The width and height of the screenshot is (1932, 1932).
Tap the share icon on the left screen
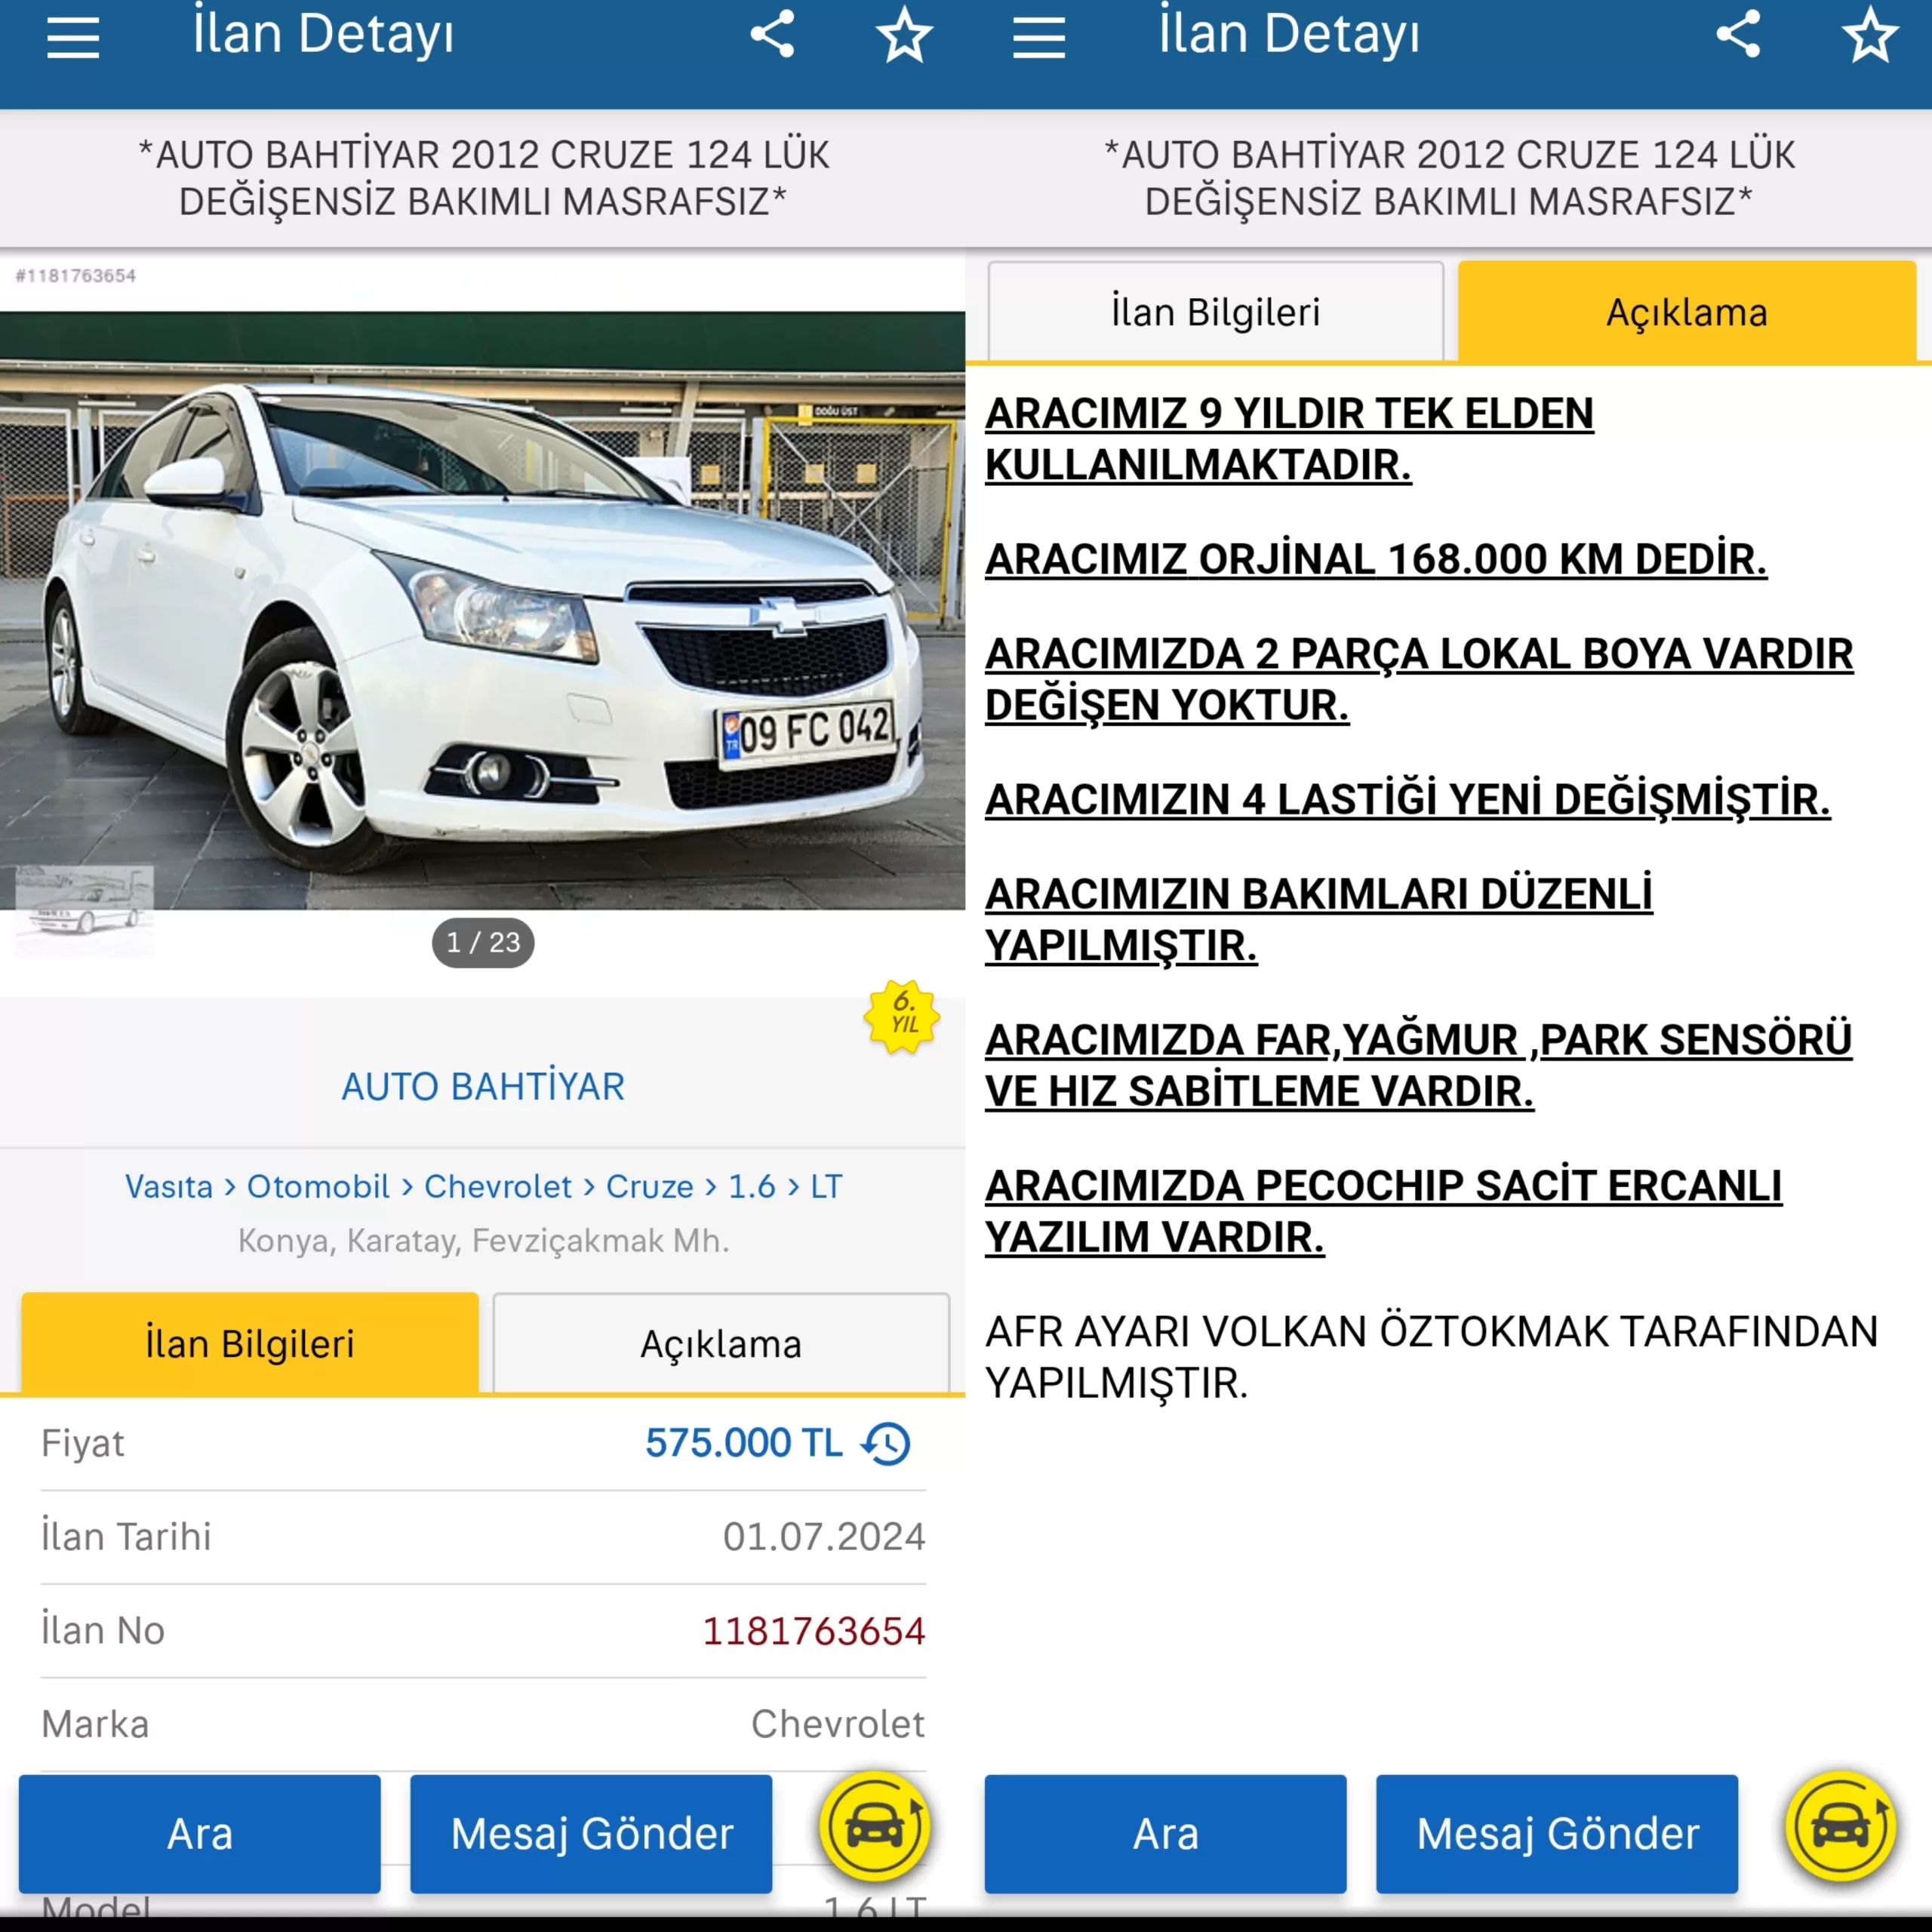coord(773,35)
